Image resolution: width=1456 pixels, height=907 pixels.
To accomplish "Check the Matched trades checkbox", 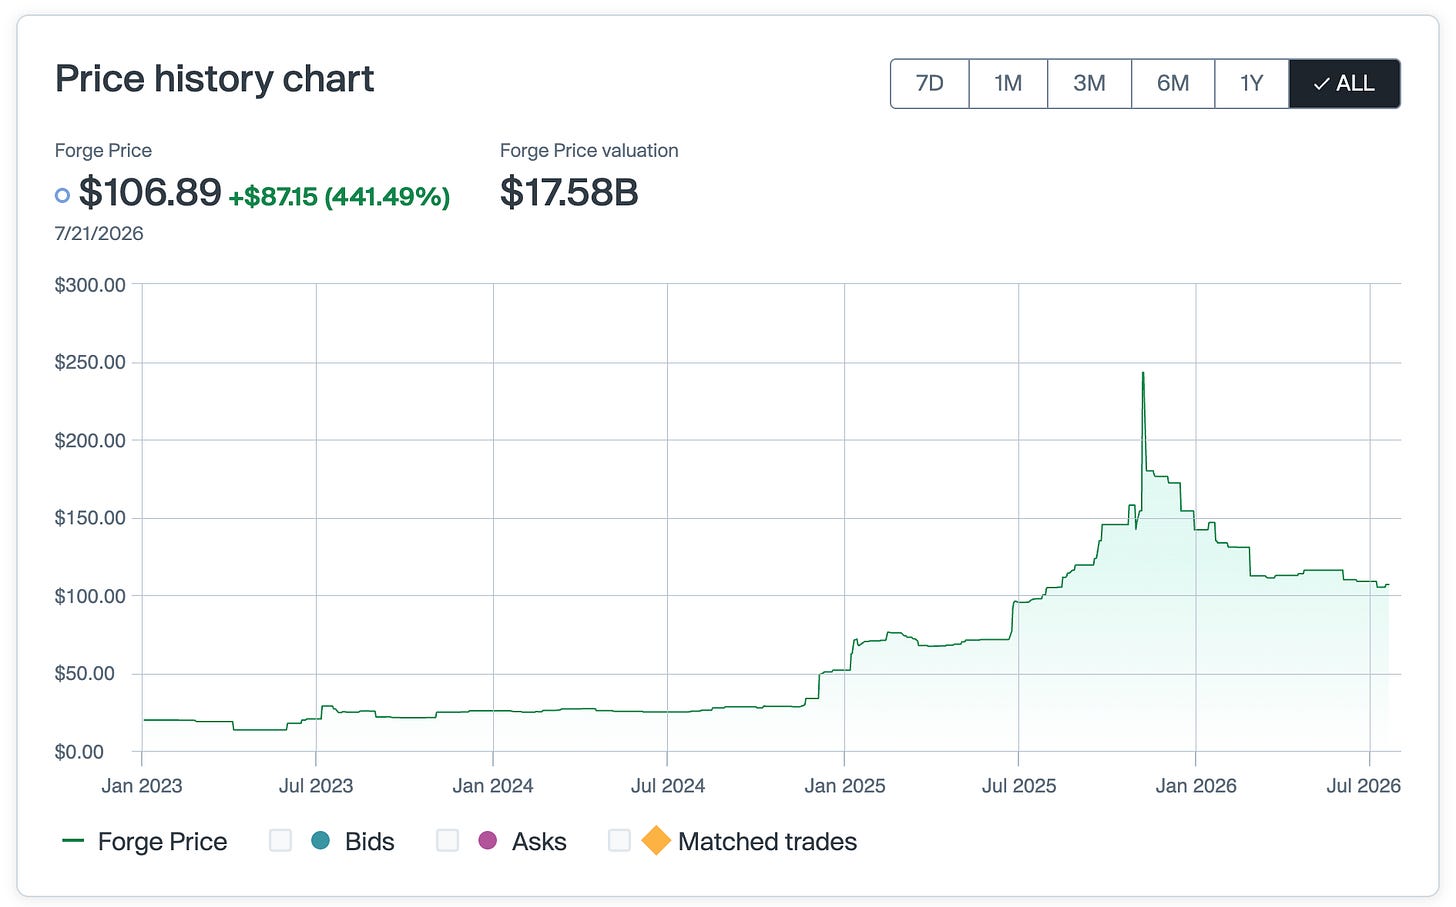I will 620,841.
